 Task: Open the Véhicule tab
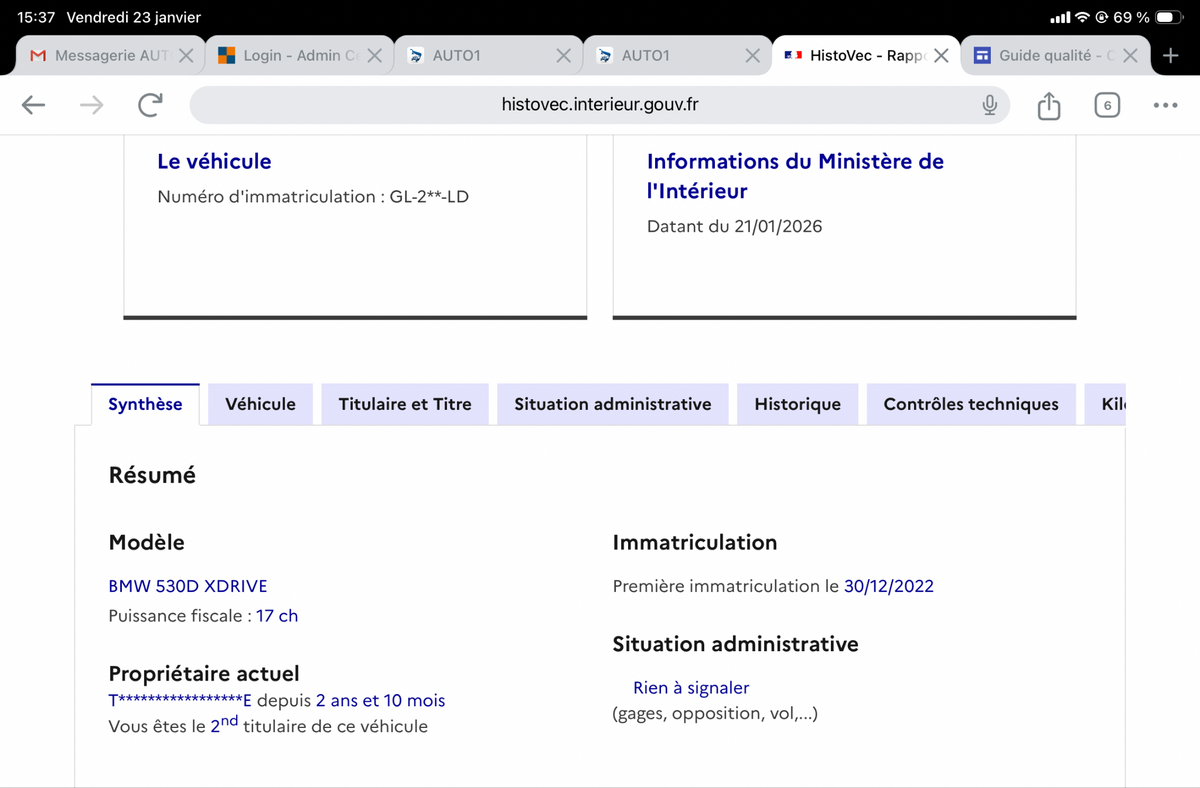coord(260,404)
